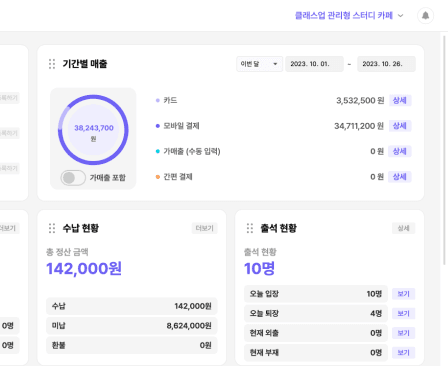
Task: Expand the 클래스업 관리형 스터디 카페 selector
Action: pyautogui.click(x=349, y=16)
